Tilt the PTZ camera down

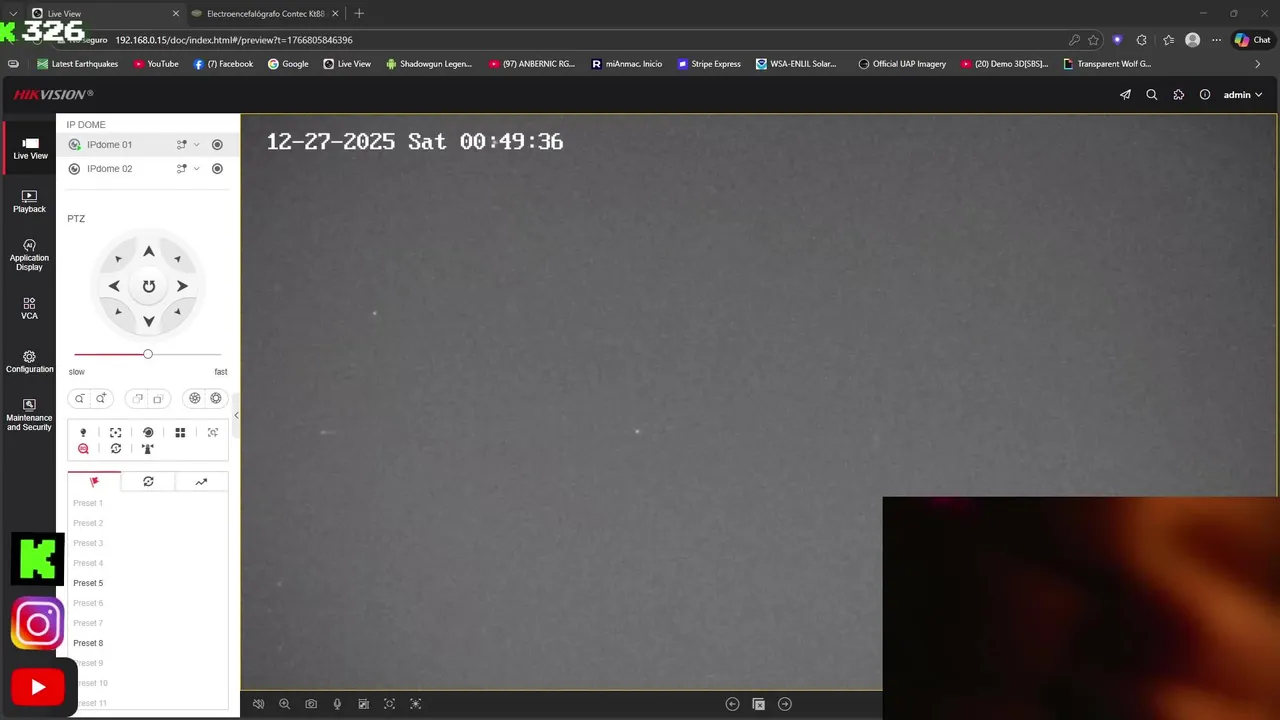[148, 321]
